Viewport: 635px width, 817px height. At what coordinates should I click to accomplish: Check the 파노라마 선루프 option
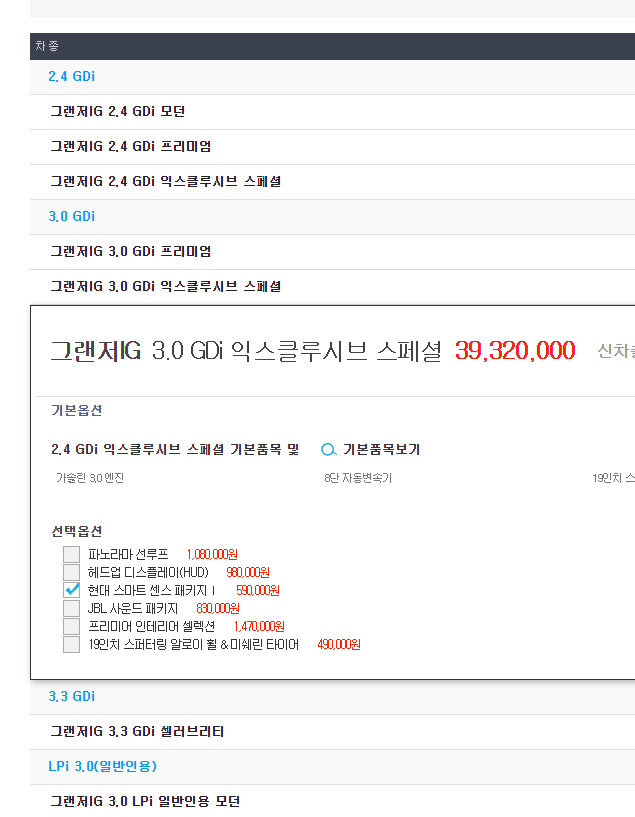click(x=71, y=554)
